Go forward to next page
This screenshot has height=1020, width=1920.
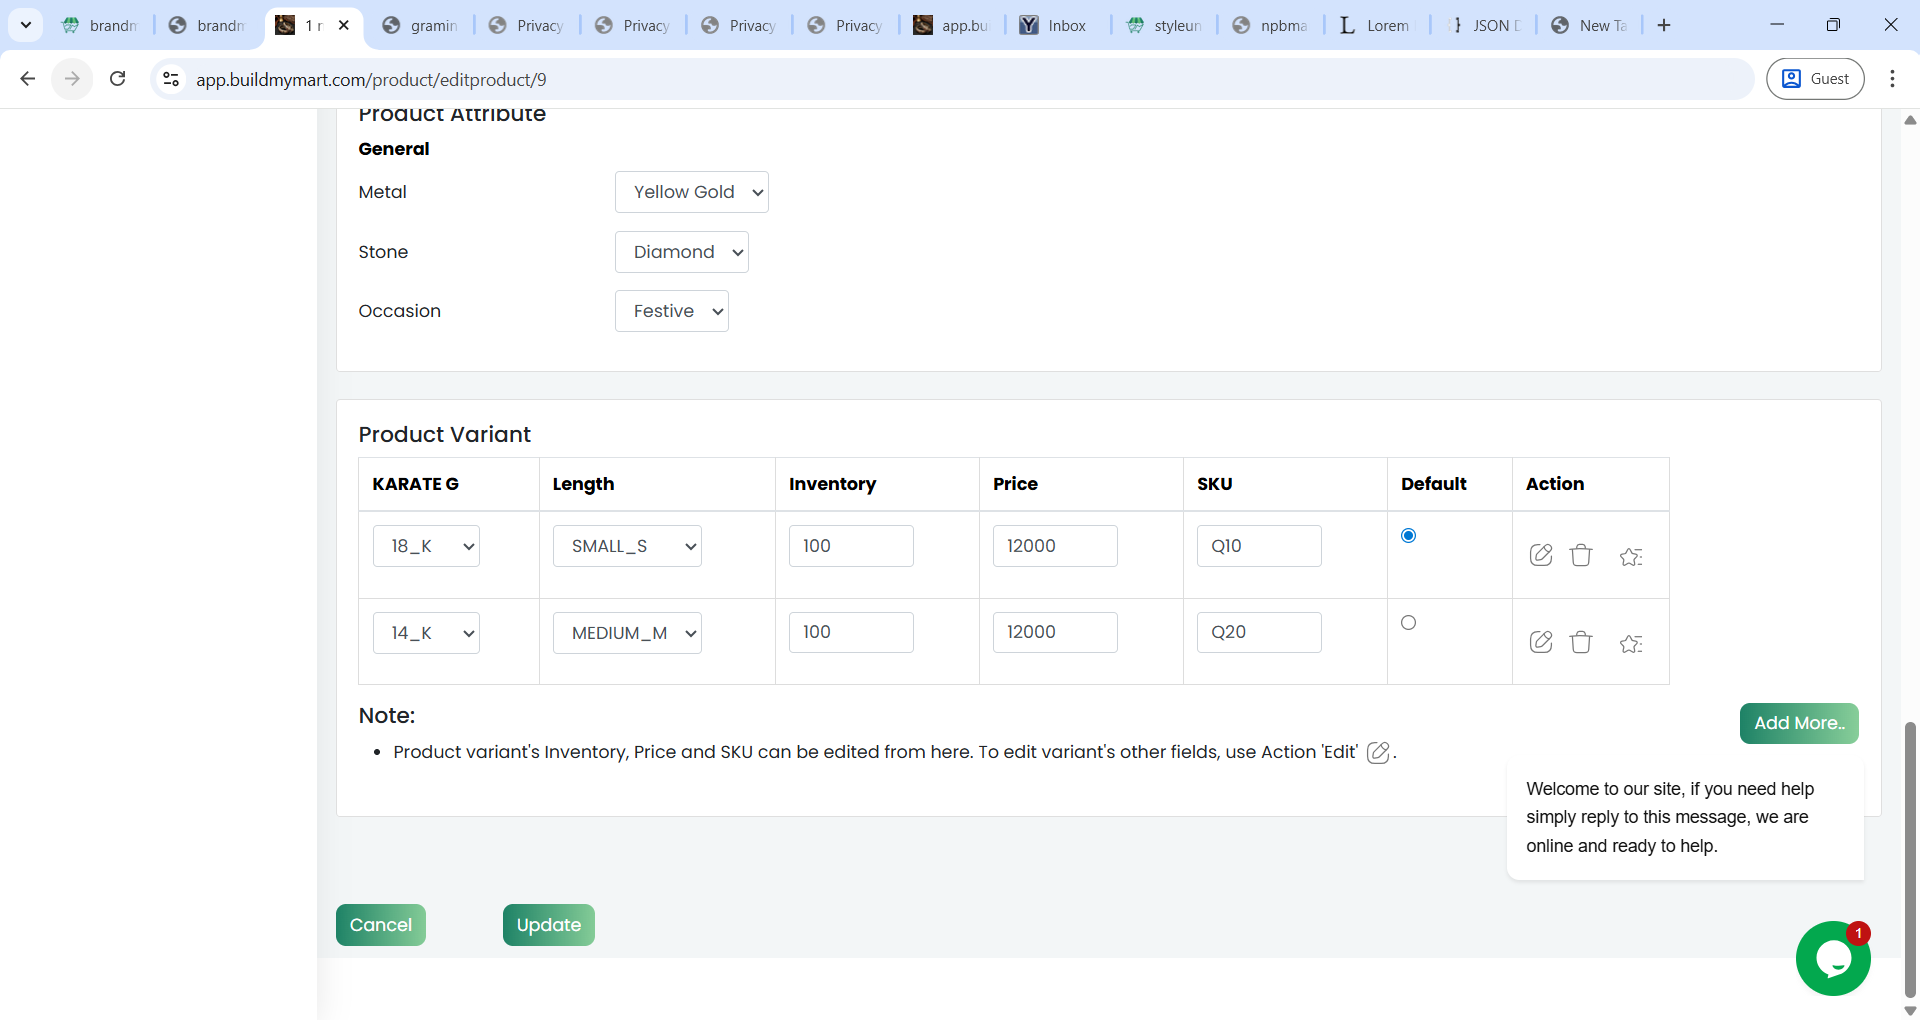coord(72,79)
